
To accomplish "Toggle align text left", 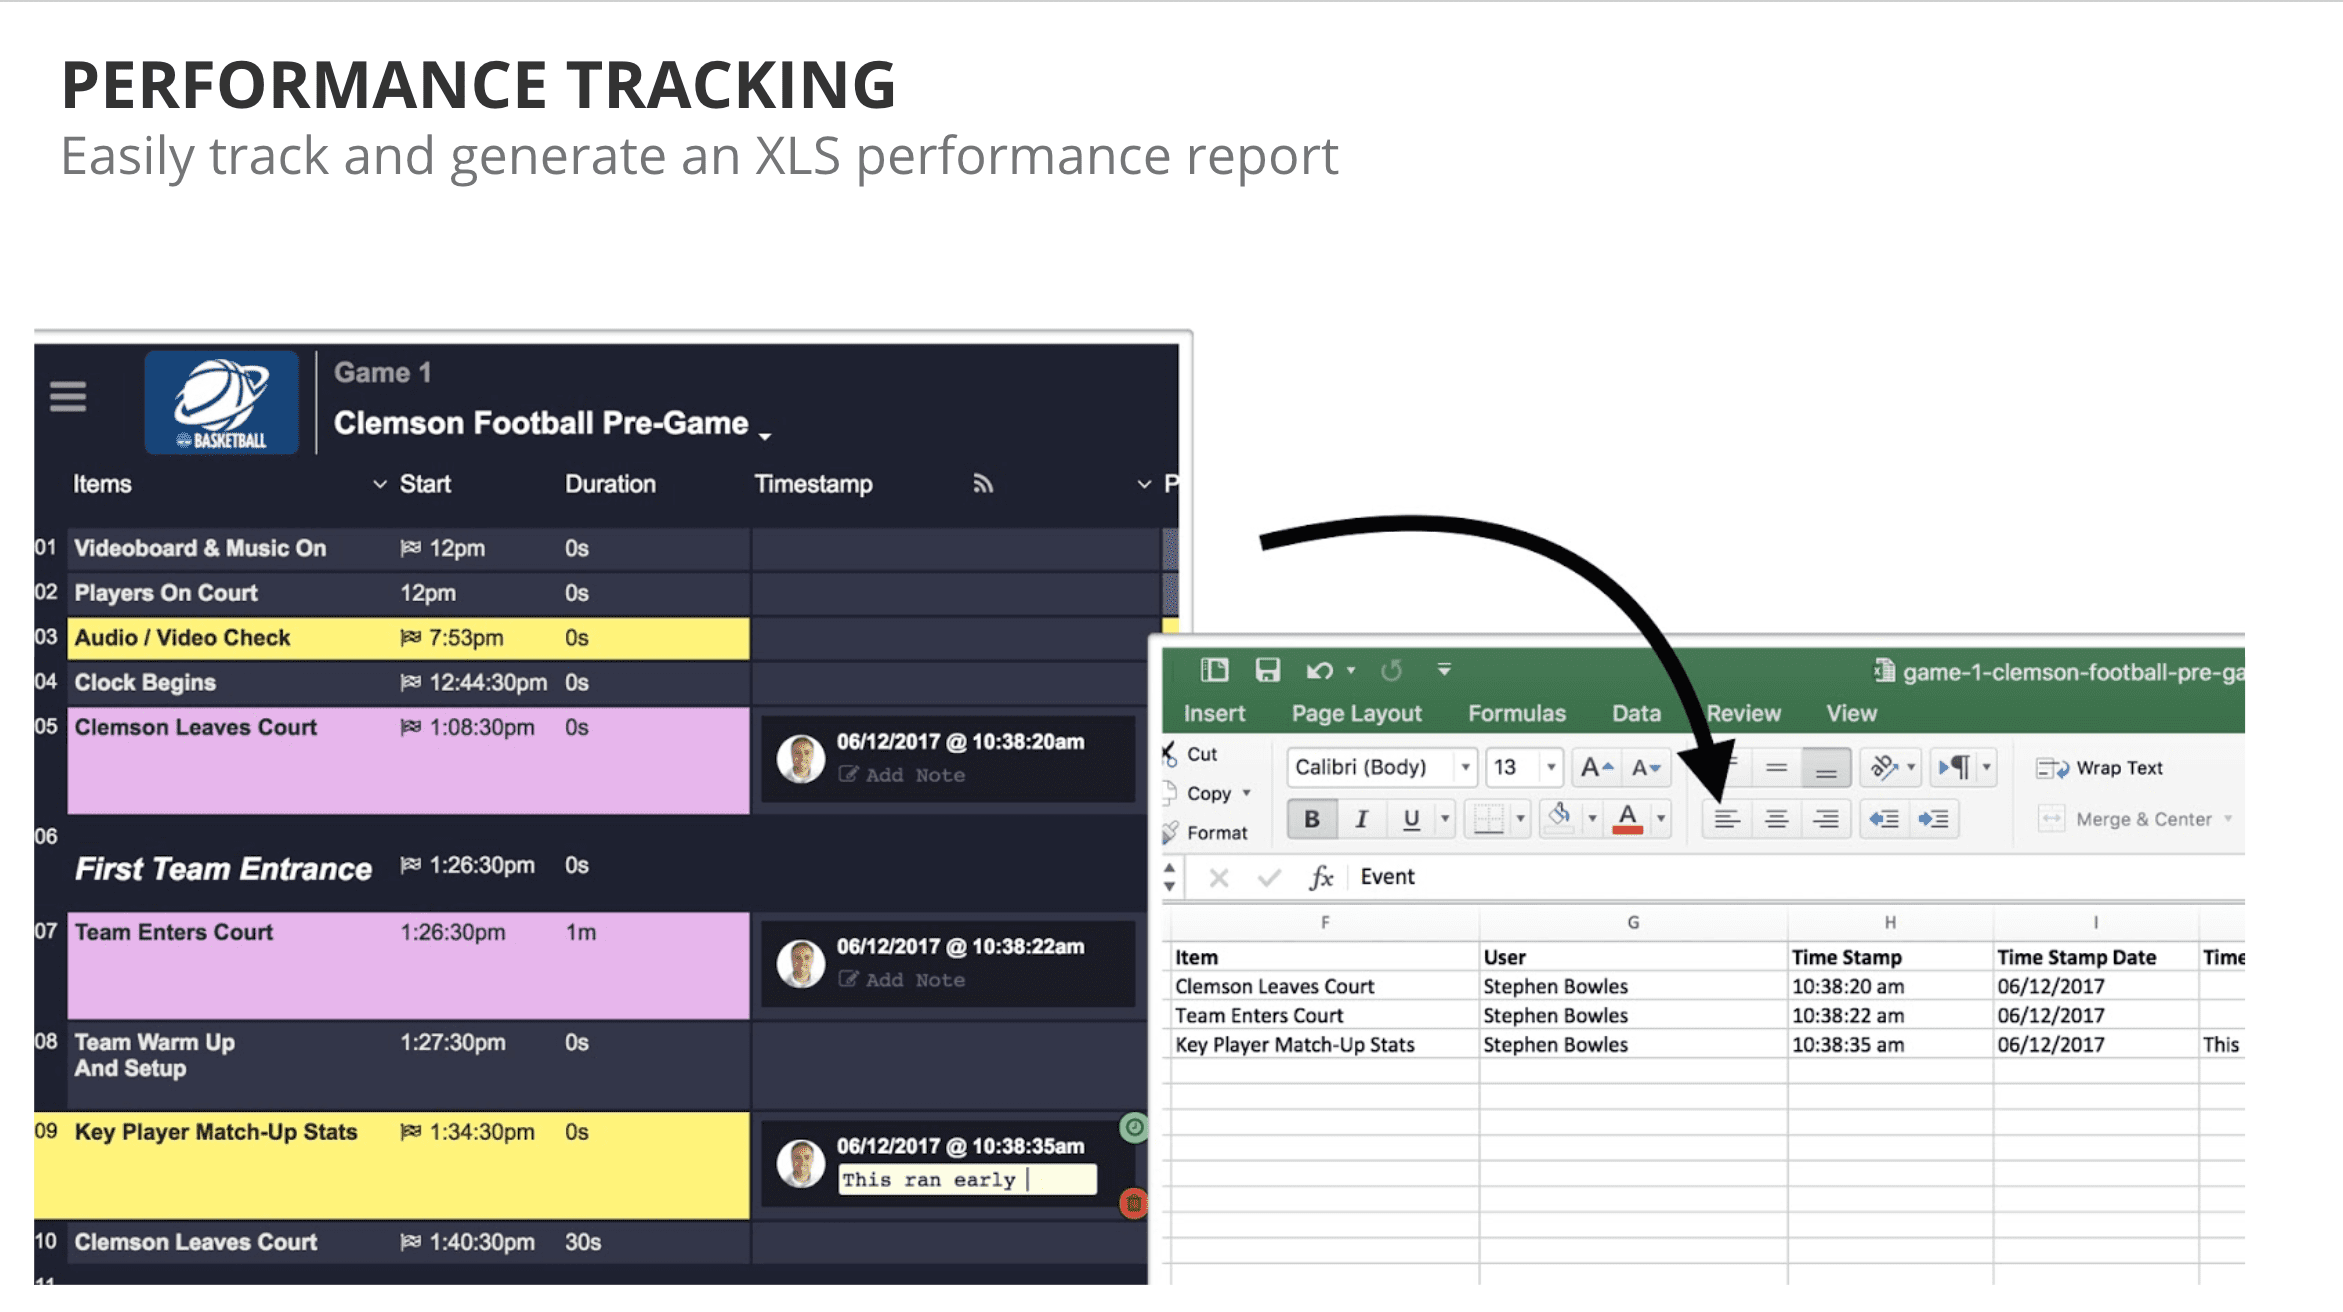I will (x=1727, y=819).
